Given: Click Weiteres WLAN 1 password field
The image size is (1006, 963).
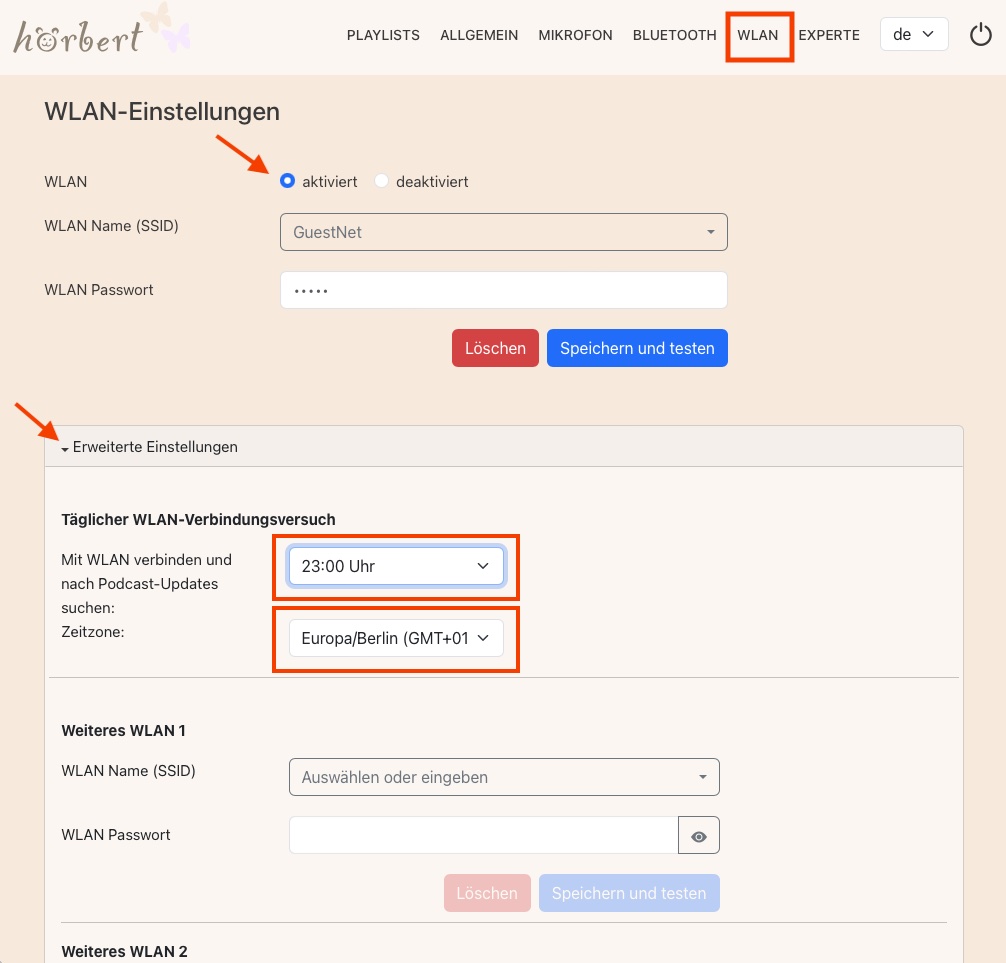Looking at the screenshot, I should 483,836.
